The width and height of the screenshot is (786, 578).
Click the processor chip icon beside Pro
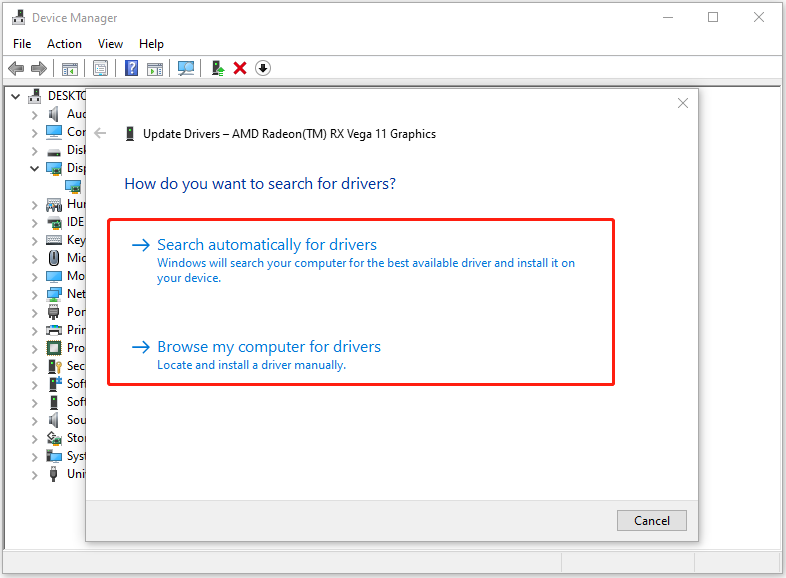tap(54, 348)
